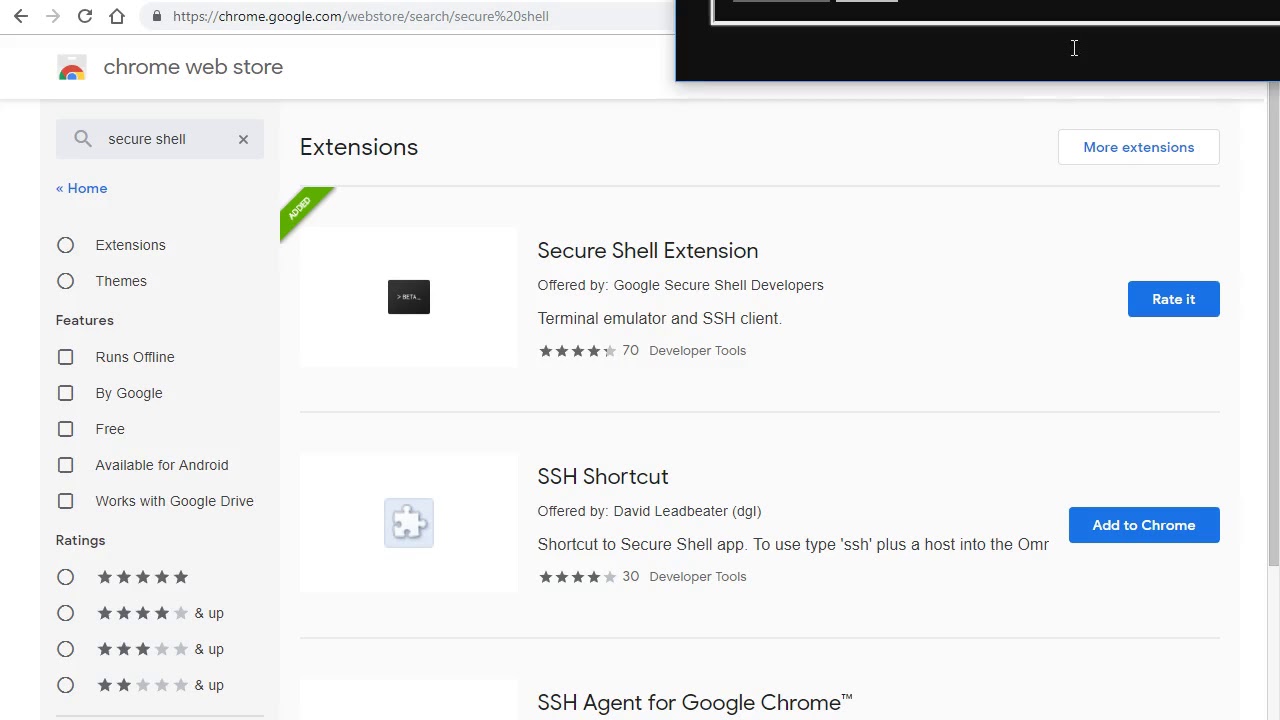Click the 'Shortcut to Secure Shell app' description
The width and height of the screenshot is (1280, 720).
pos(793,544)
